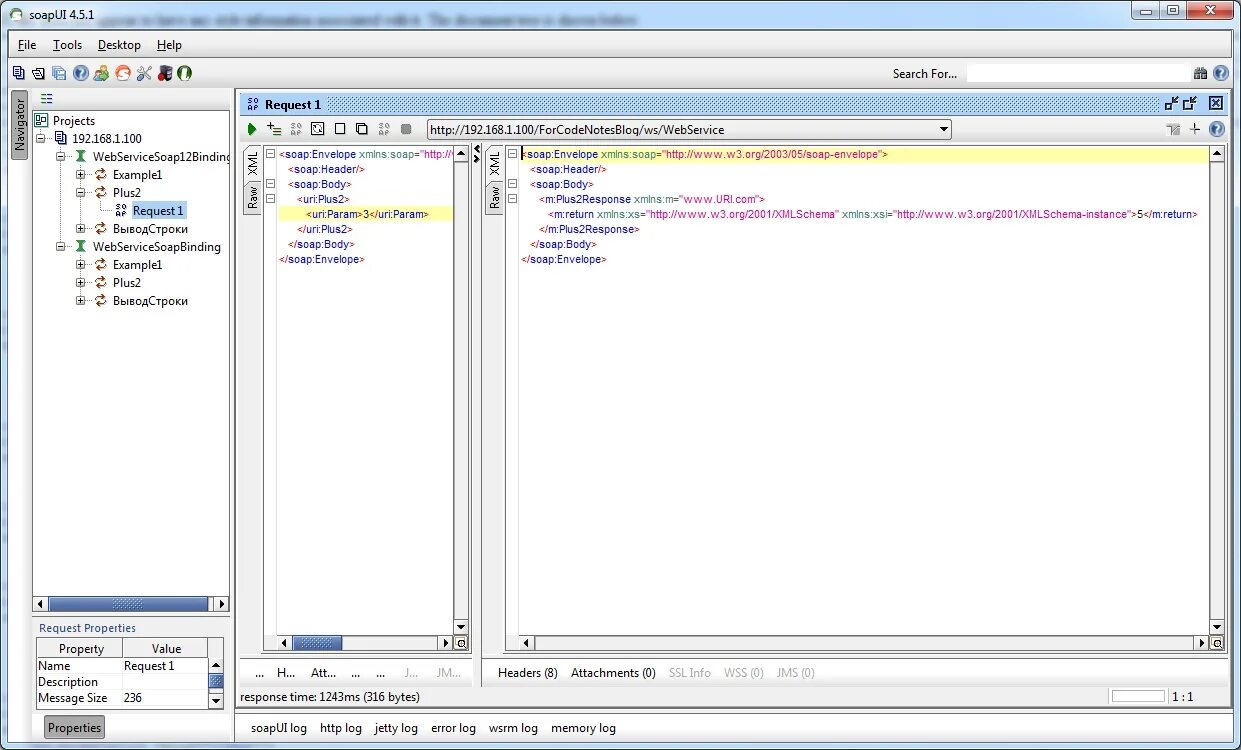Screen dimensions: 1241x750
Task: Click the request XML horizontal scrollbar thumb
Action: point(317,643)
